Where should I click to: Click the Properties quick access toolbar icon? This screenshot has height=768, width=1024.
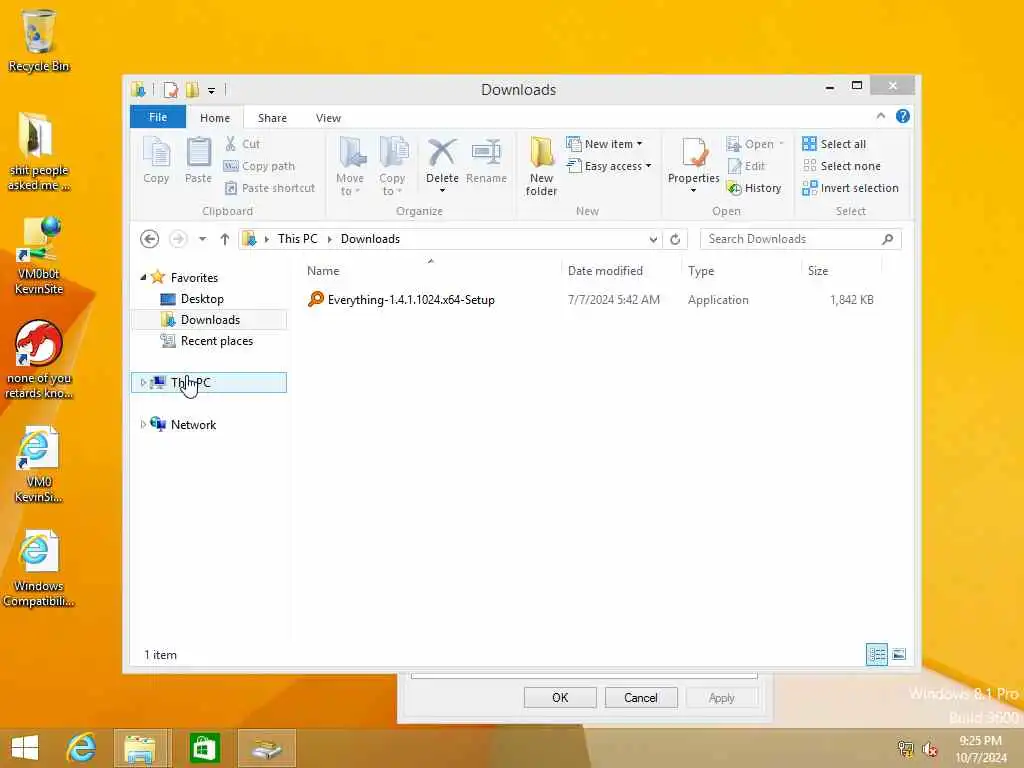tap(170, 89)
